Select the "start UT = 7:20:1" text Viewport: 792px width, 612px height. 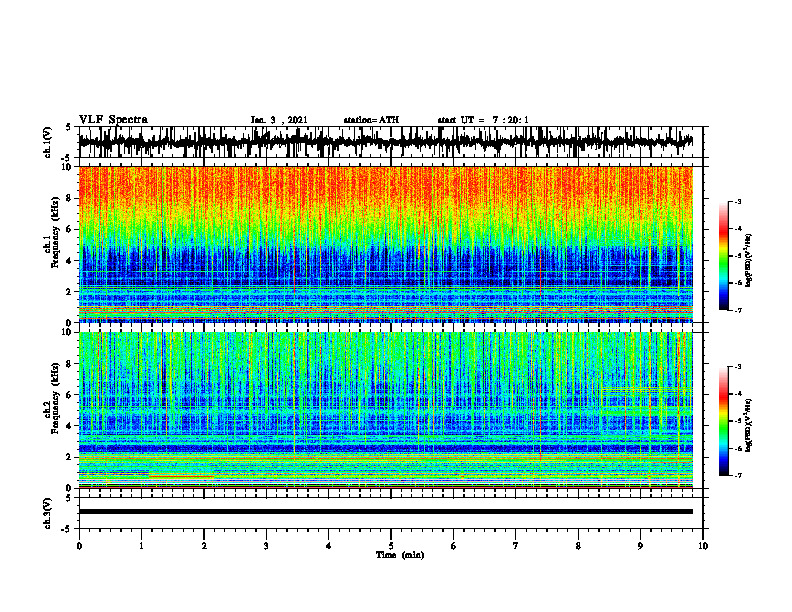pyautogui.click(x=483, y=120)
